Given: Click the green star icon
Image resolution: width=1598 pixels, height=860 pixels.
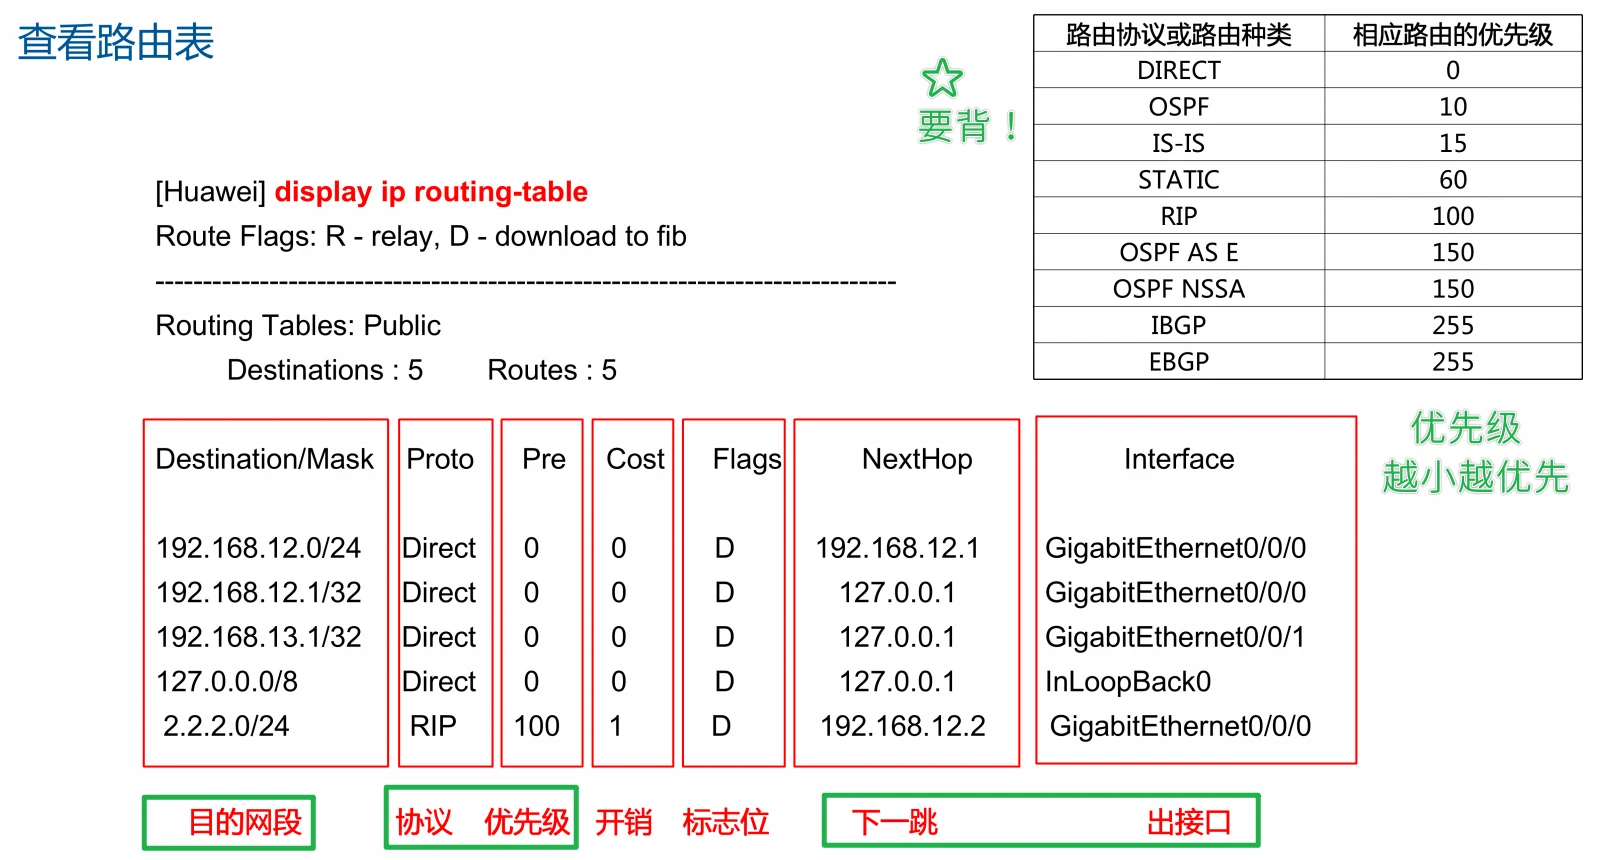Looking at the screenshot, I should point(941,78).
